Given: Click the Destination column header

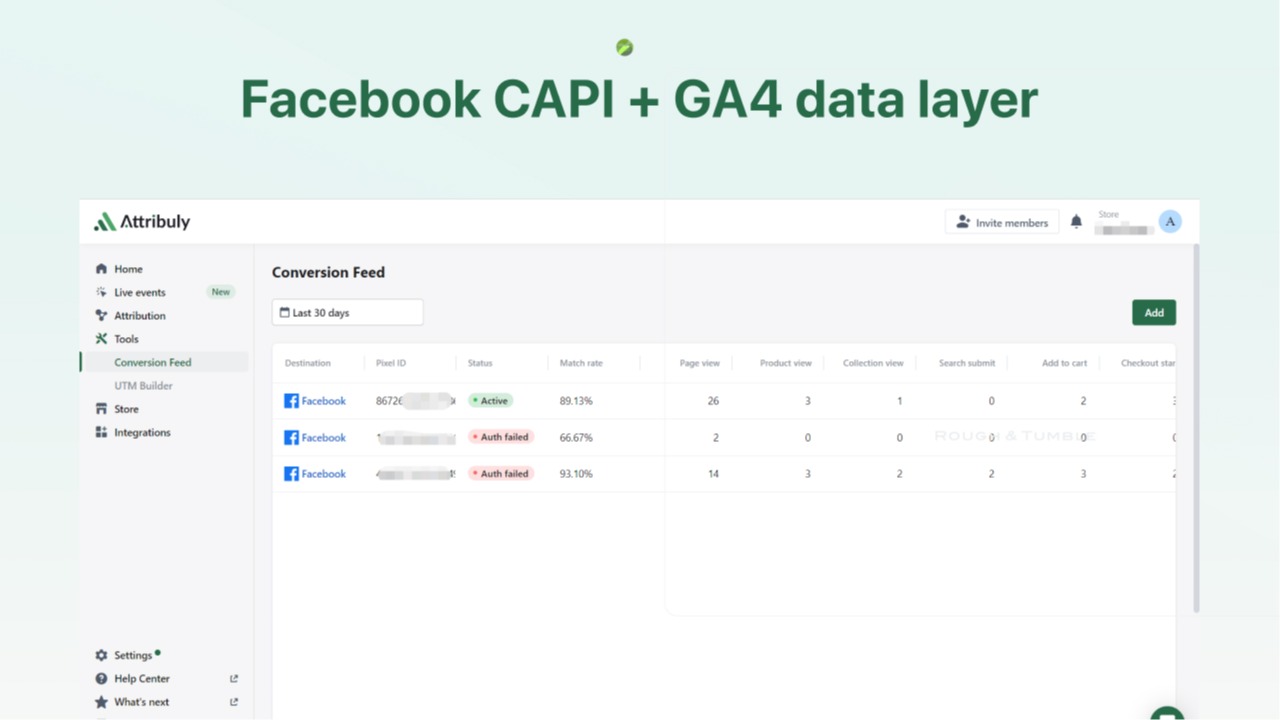Looking at the screenshot, I should pyautogui.click(x=308, y=363).
